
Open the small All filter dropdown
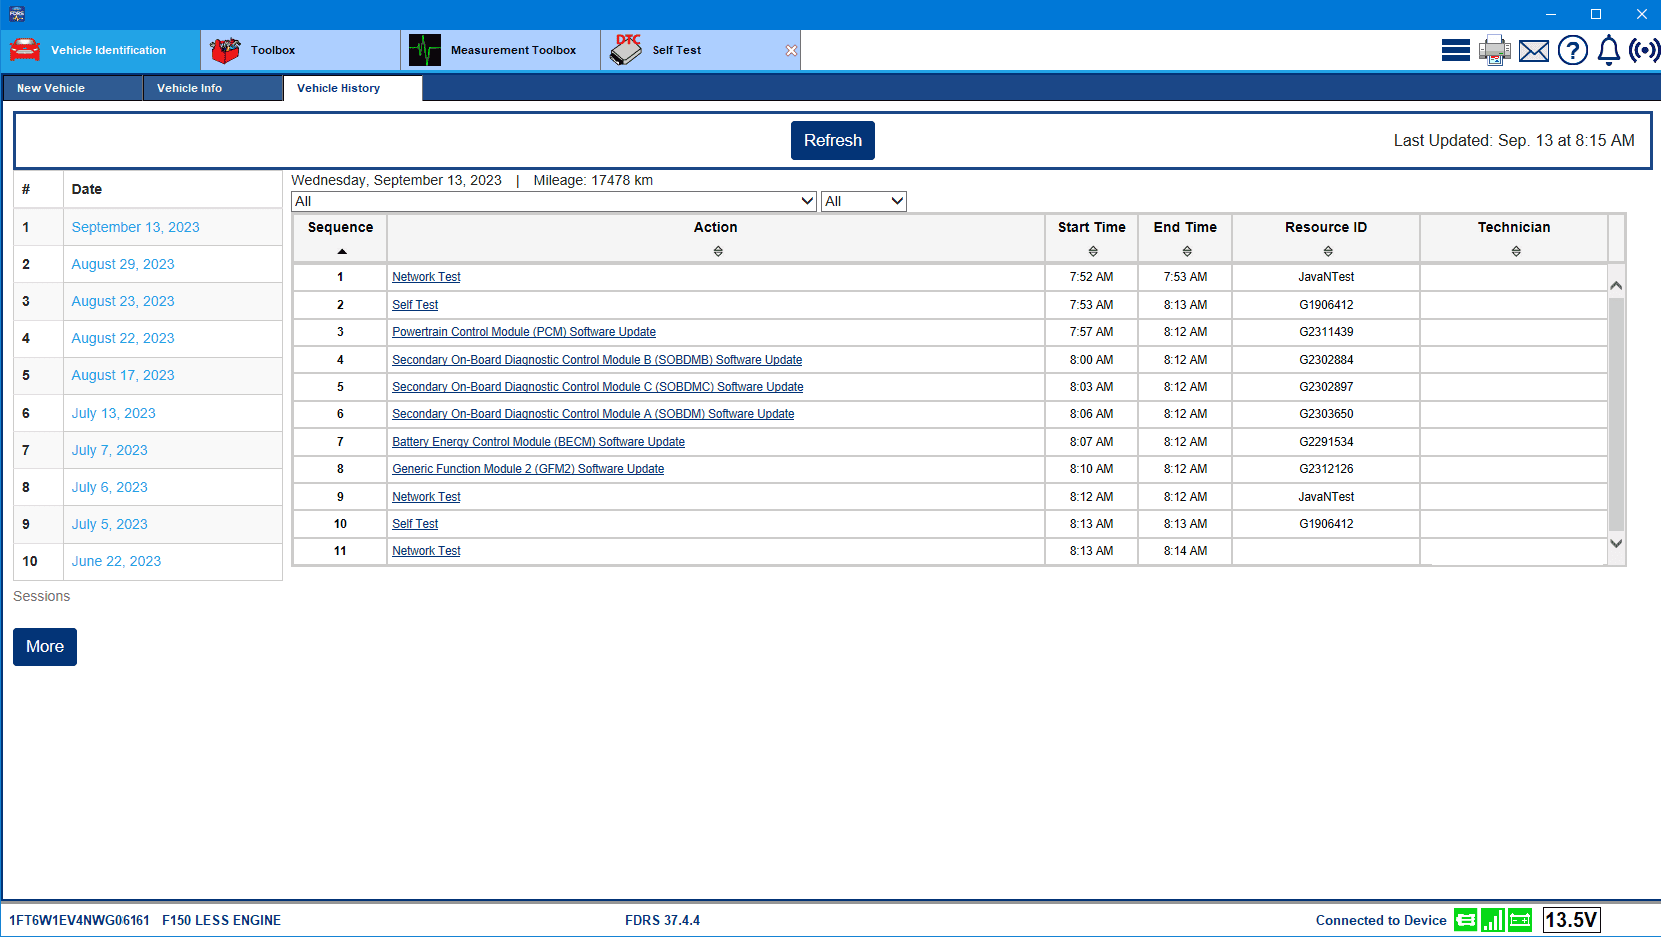pos(863,201)
